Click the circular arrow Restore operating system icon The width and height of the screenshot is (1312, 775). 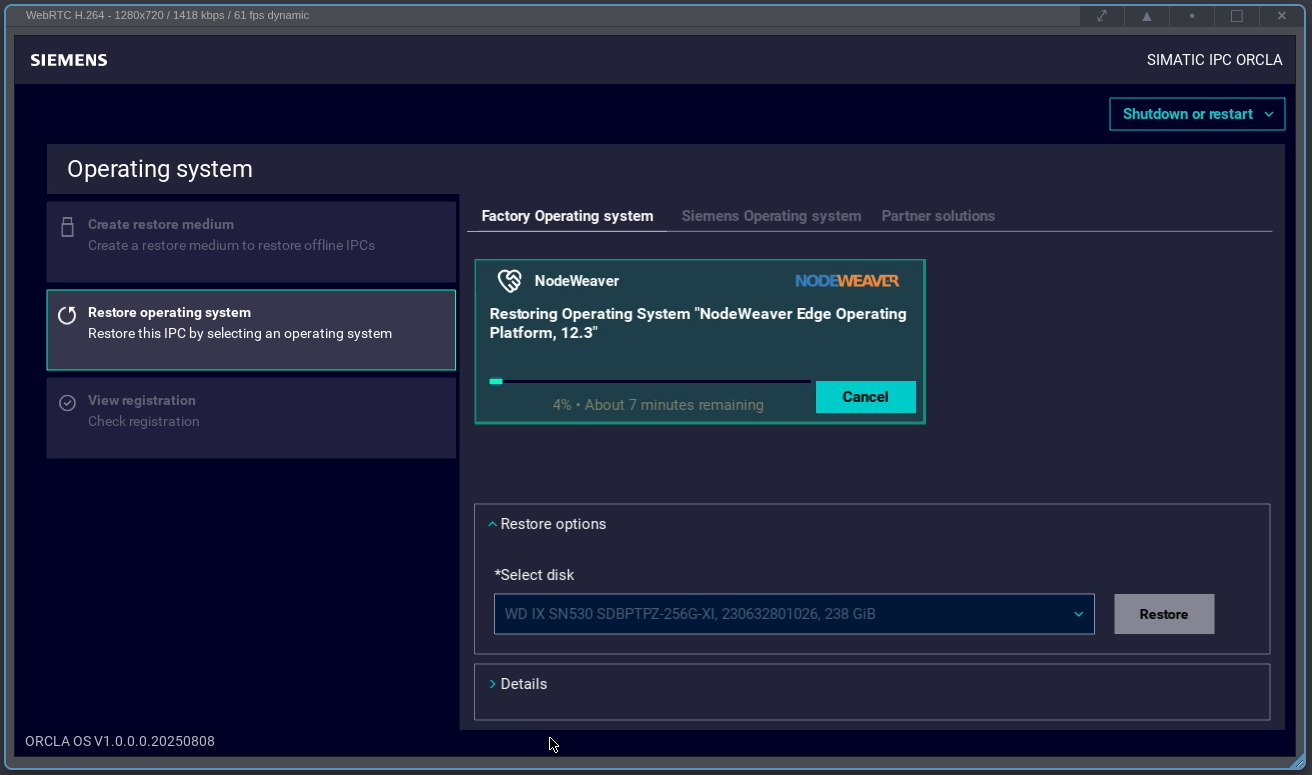click(67, 316)
